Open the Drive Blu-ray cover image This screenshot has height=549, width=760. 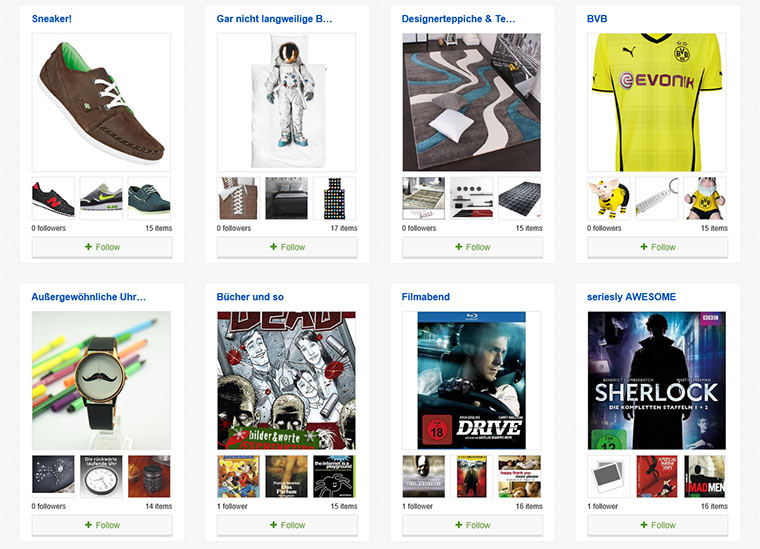click(472, 380)
